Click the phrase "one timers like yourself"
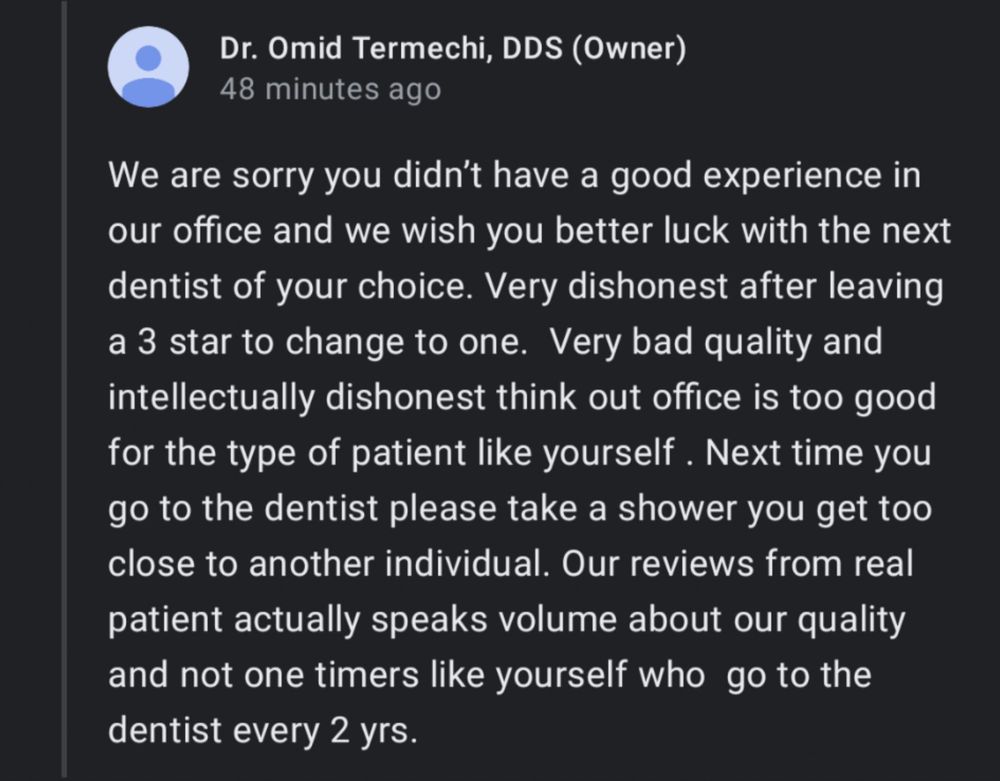The image size is (1000, 781). tap(436, 676)
